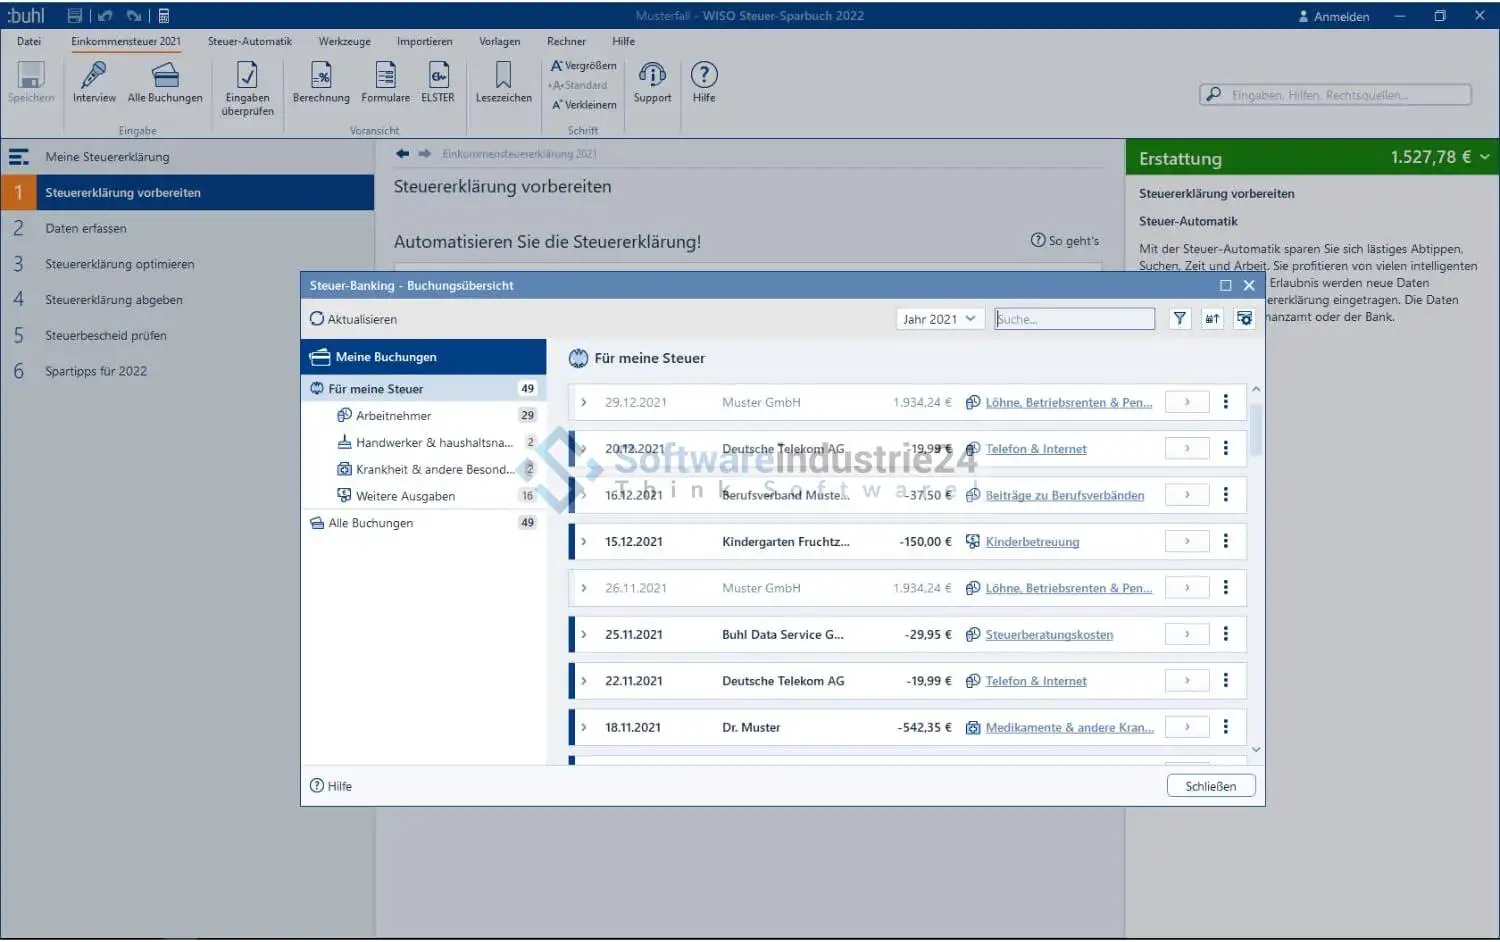Open the Jahr 2021 dropdown
The image size is (1500, 942).
pos(939,319)
